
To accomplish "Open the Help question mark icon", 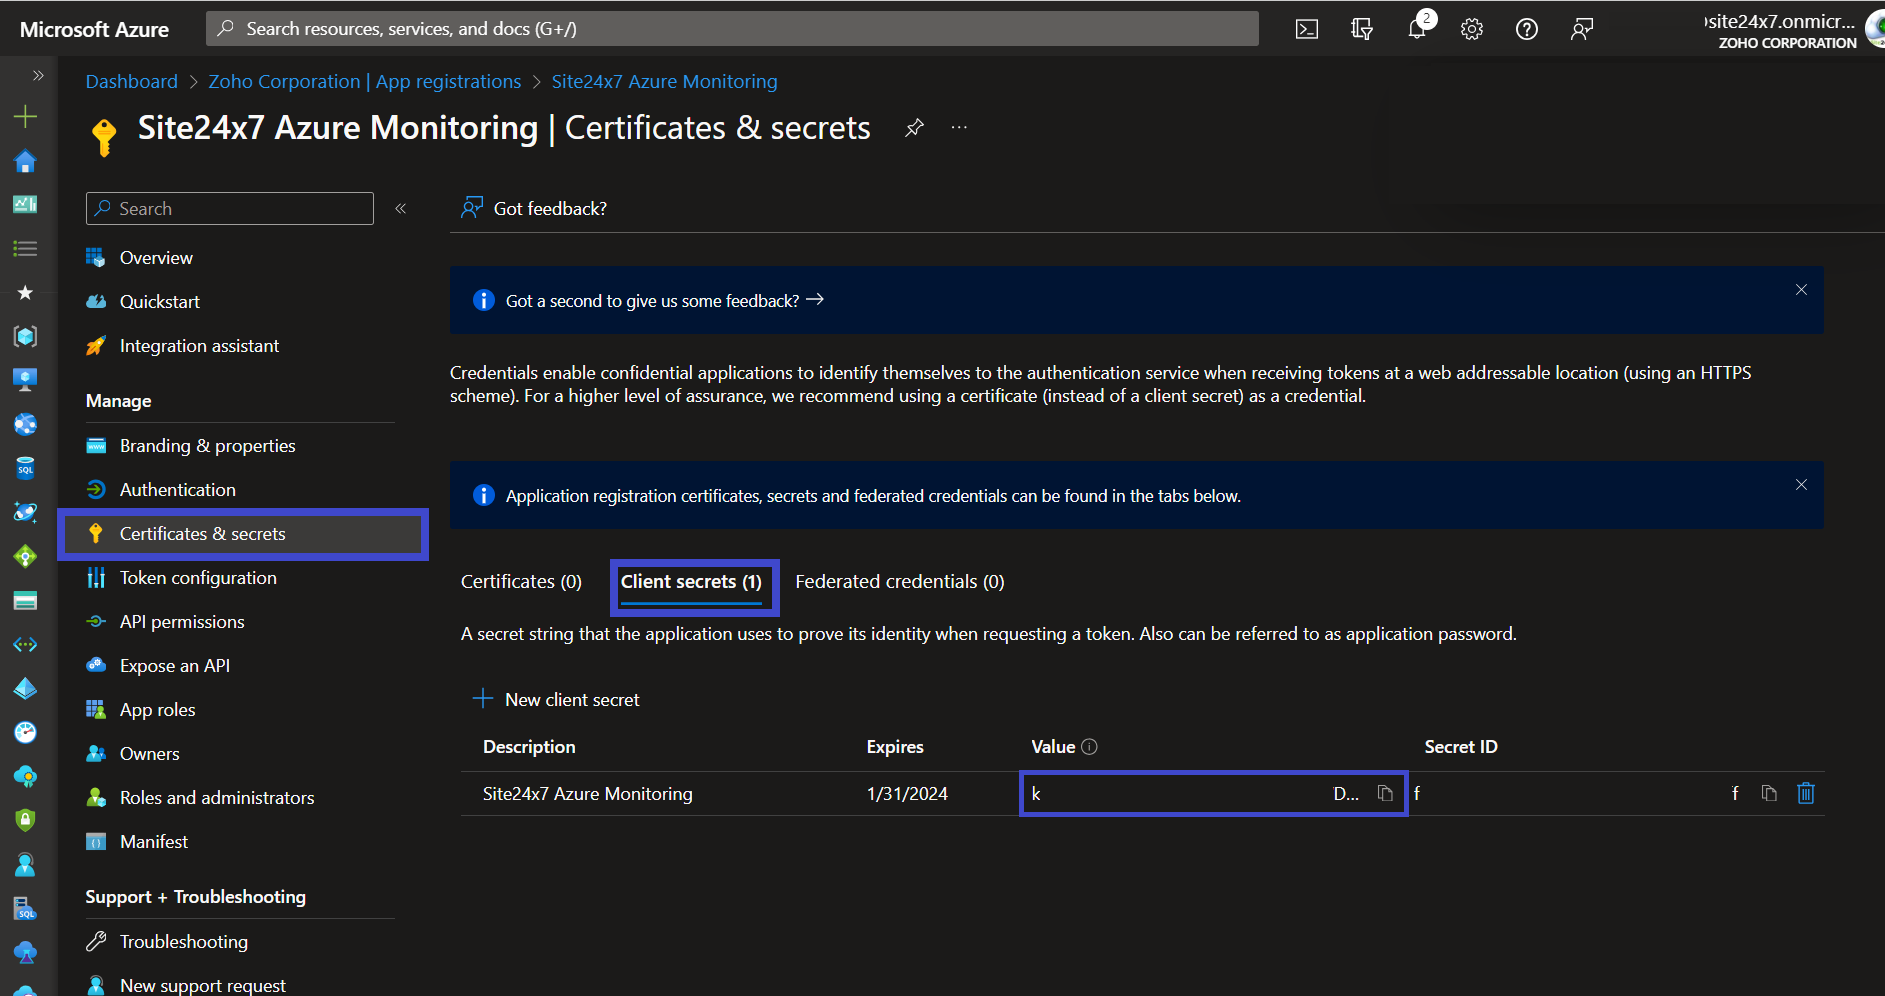I will 1526,28.
